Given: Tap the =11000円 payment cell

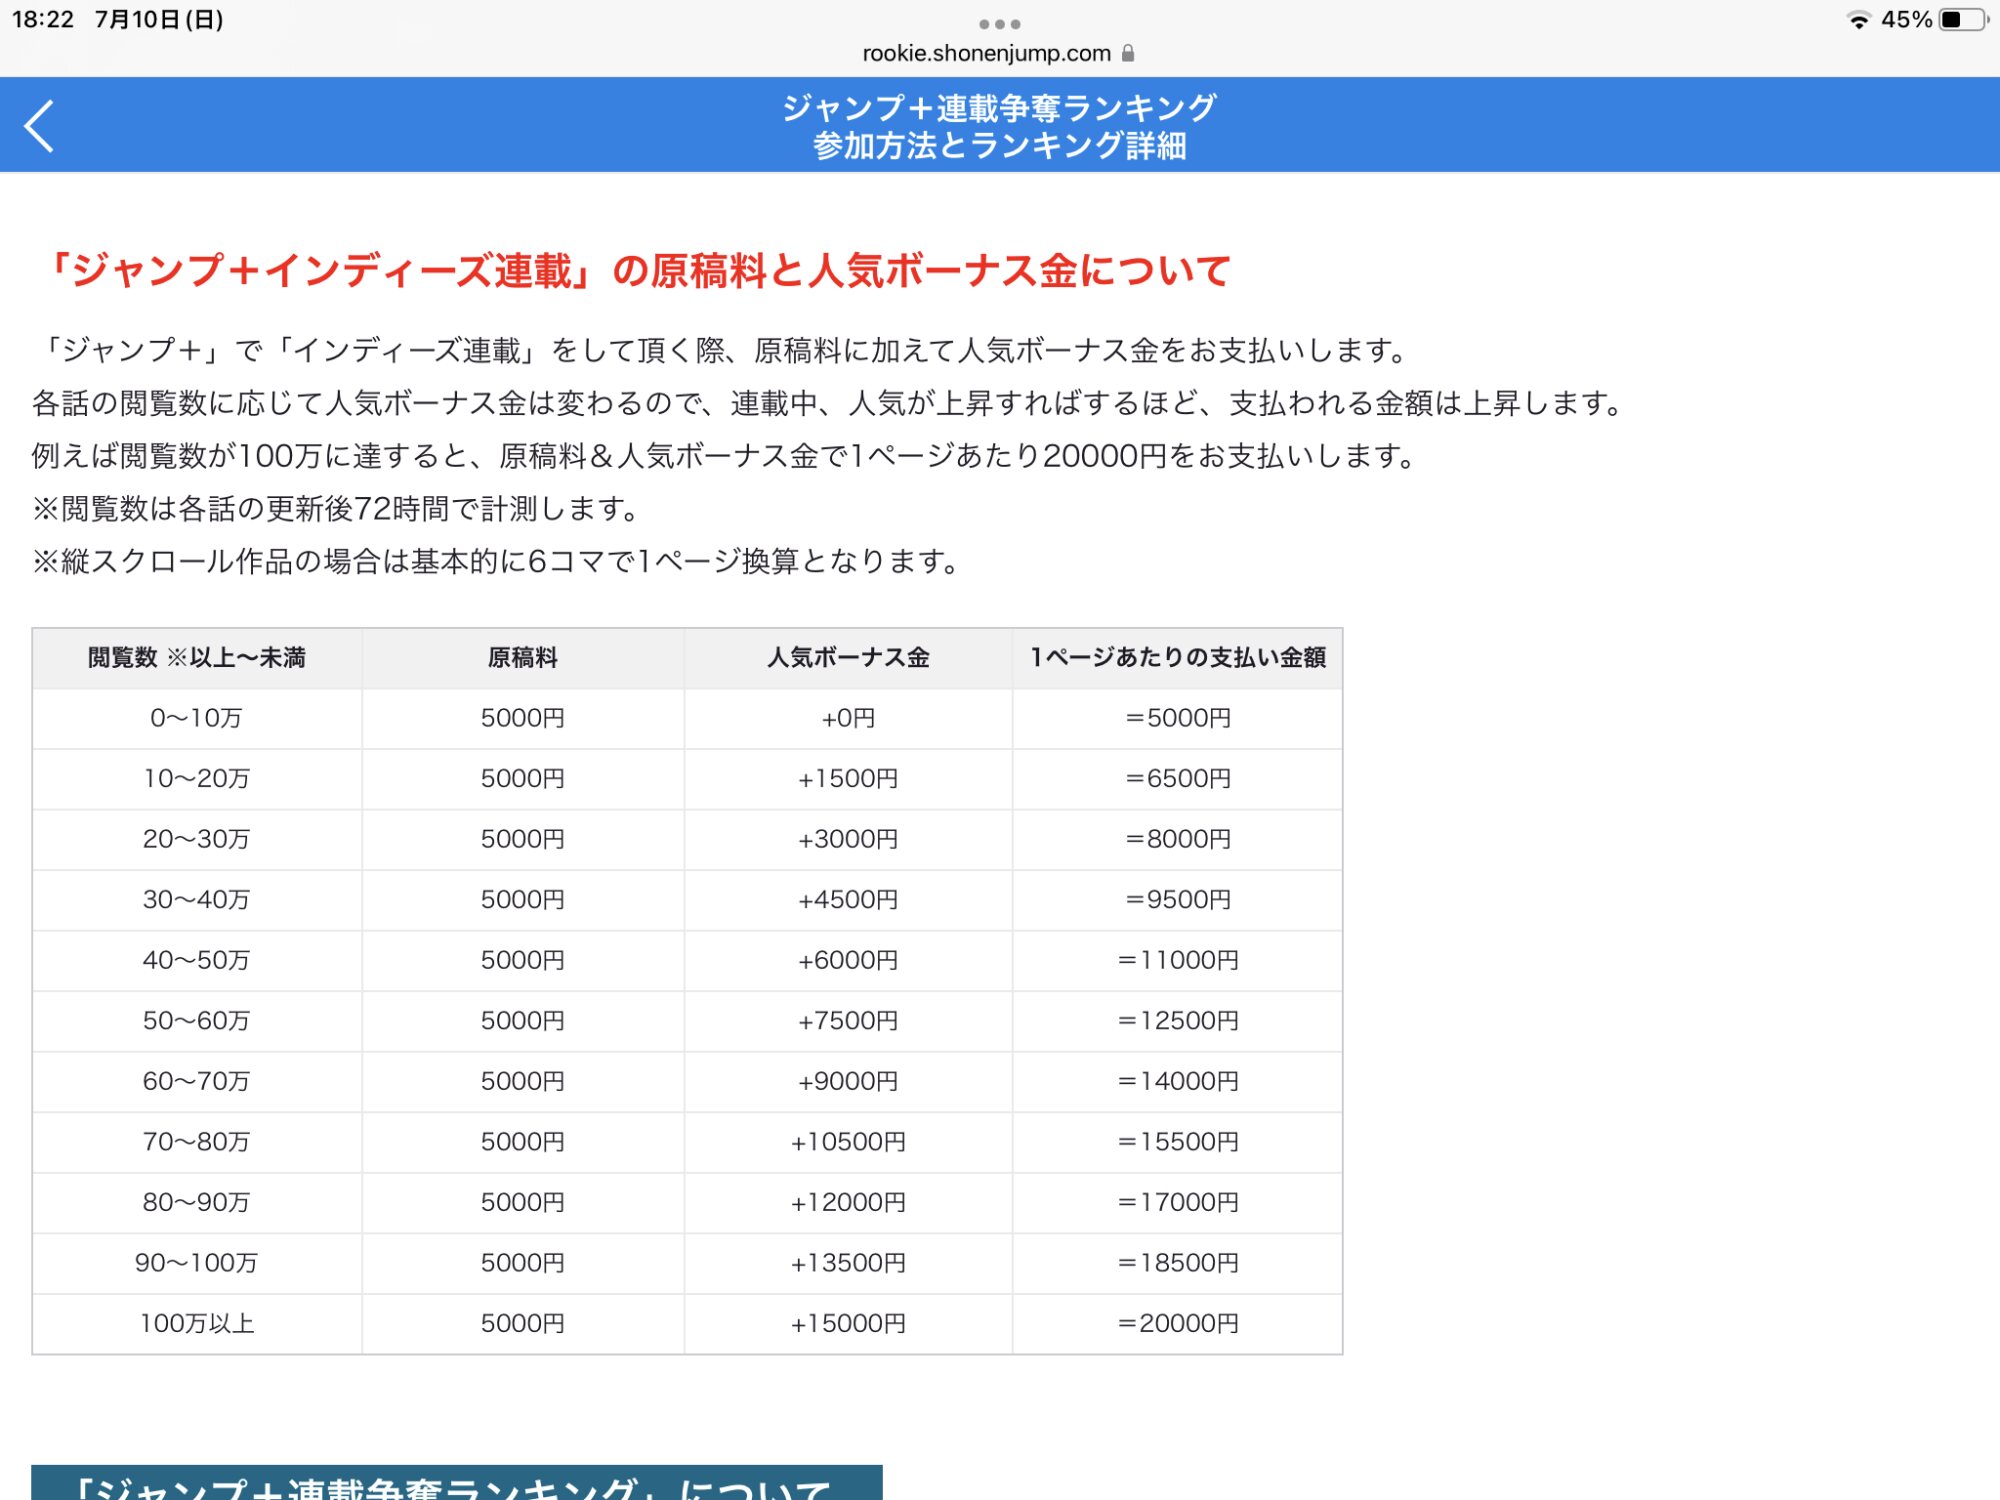Looking at the screenshot, I should (1178, 960).
